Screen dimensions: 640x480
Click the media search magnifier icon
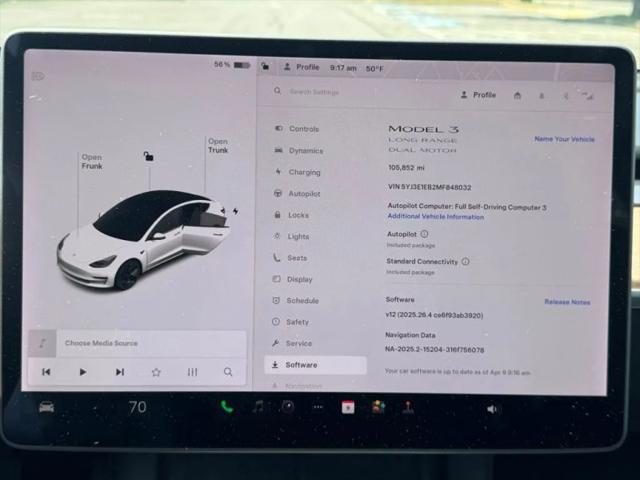pyautogui.click(x=228, y=372)
